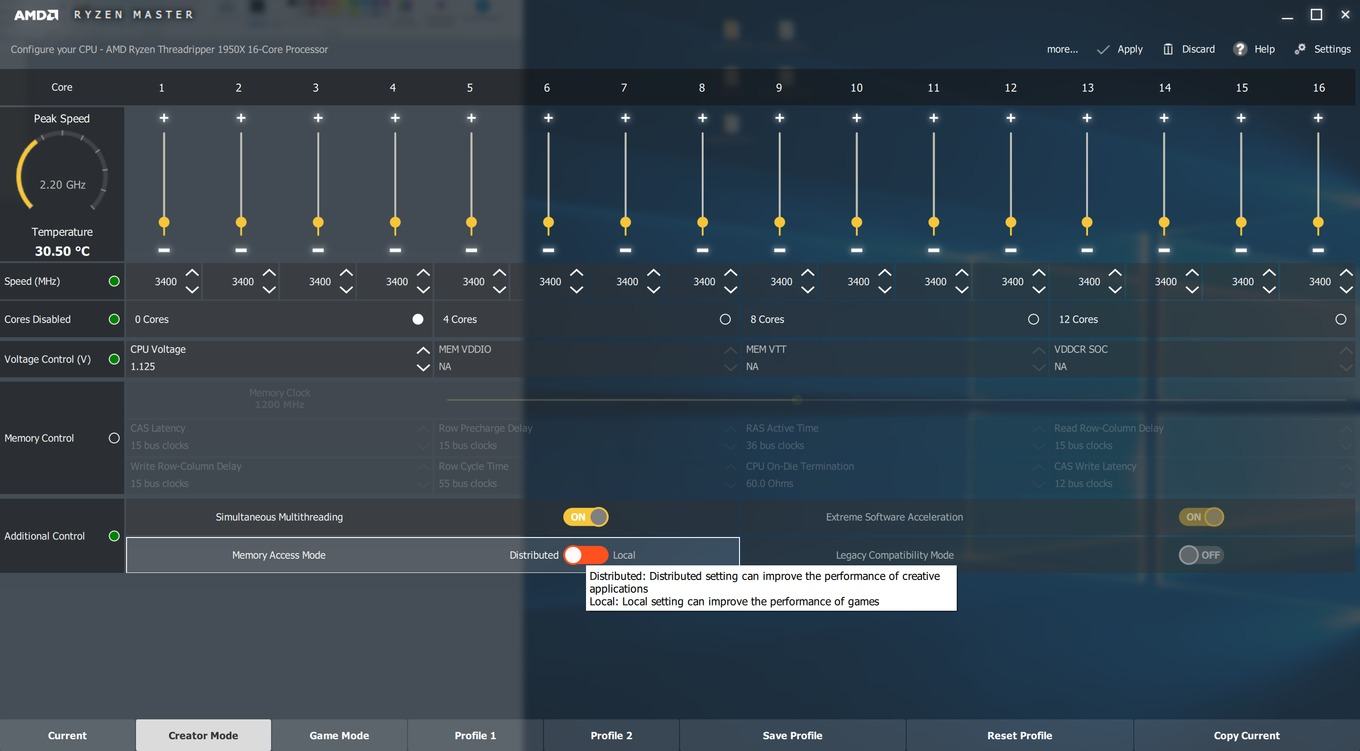1360x751 pixels.
Task: Increase core 1 speed with up chevron
Action: click(x=192, y=273)
